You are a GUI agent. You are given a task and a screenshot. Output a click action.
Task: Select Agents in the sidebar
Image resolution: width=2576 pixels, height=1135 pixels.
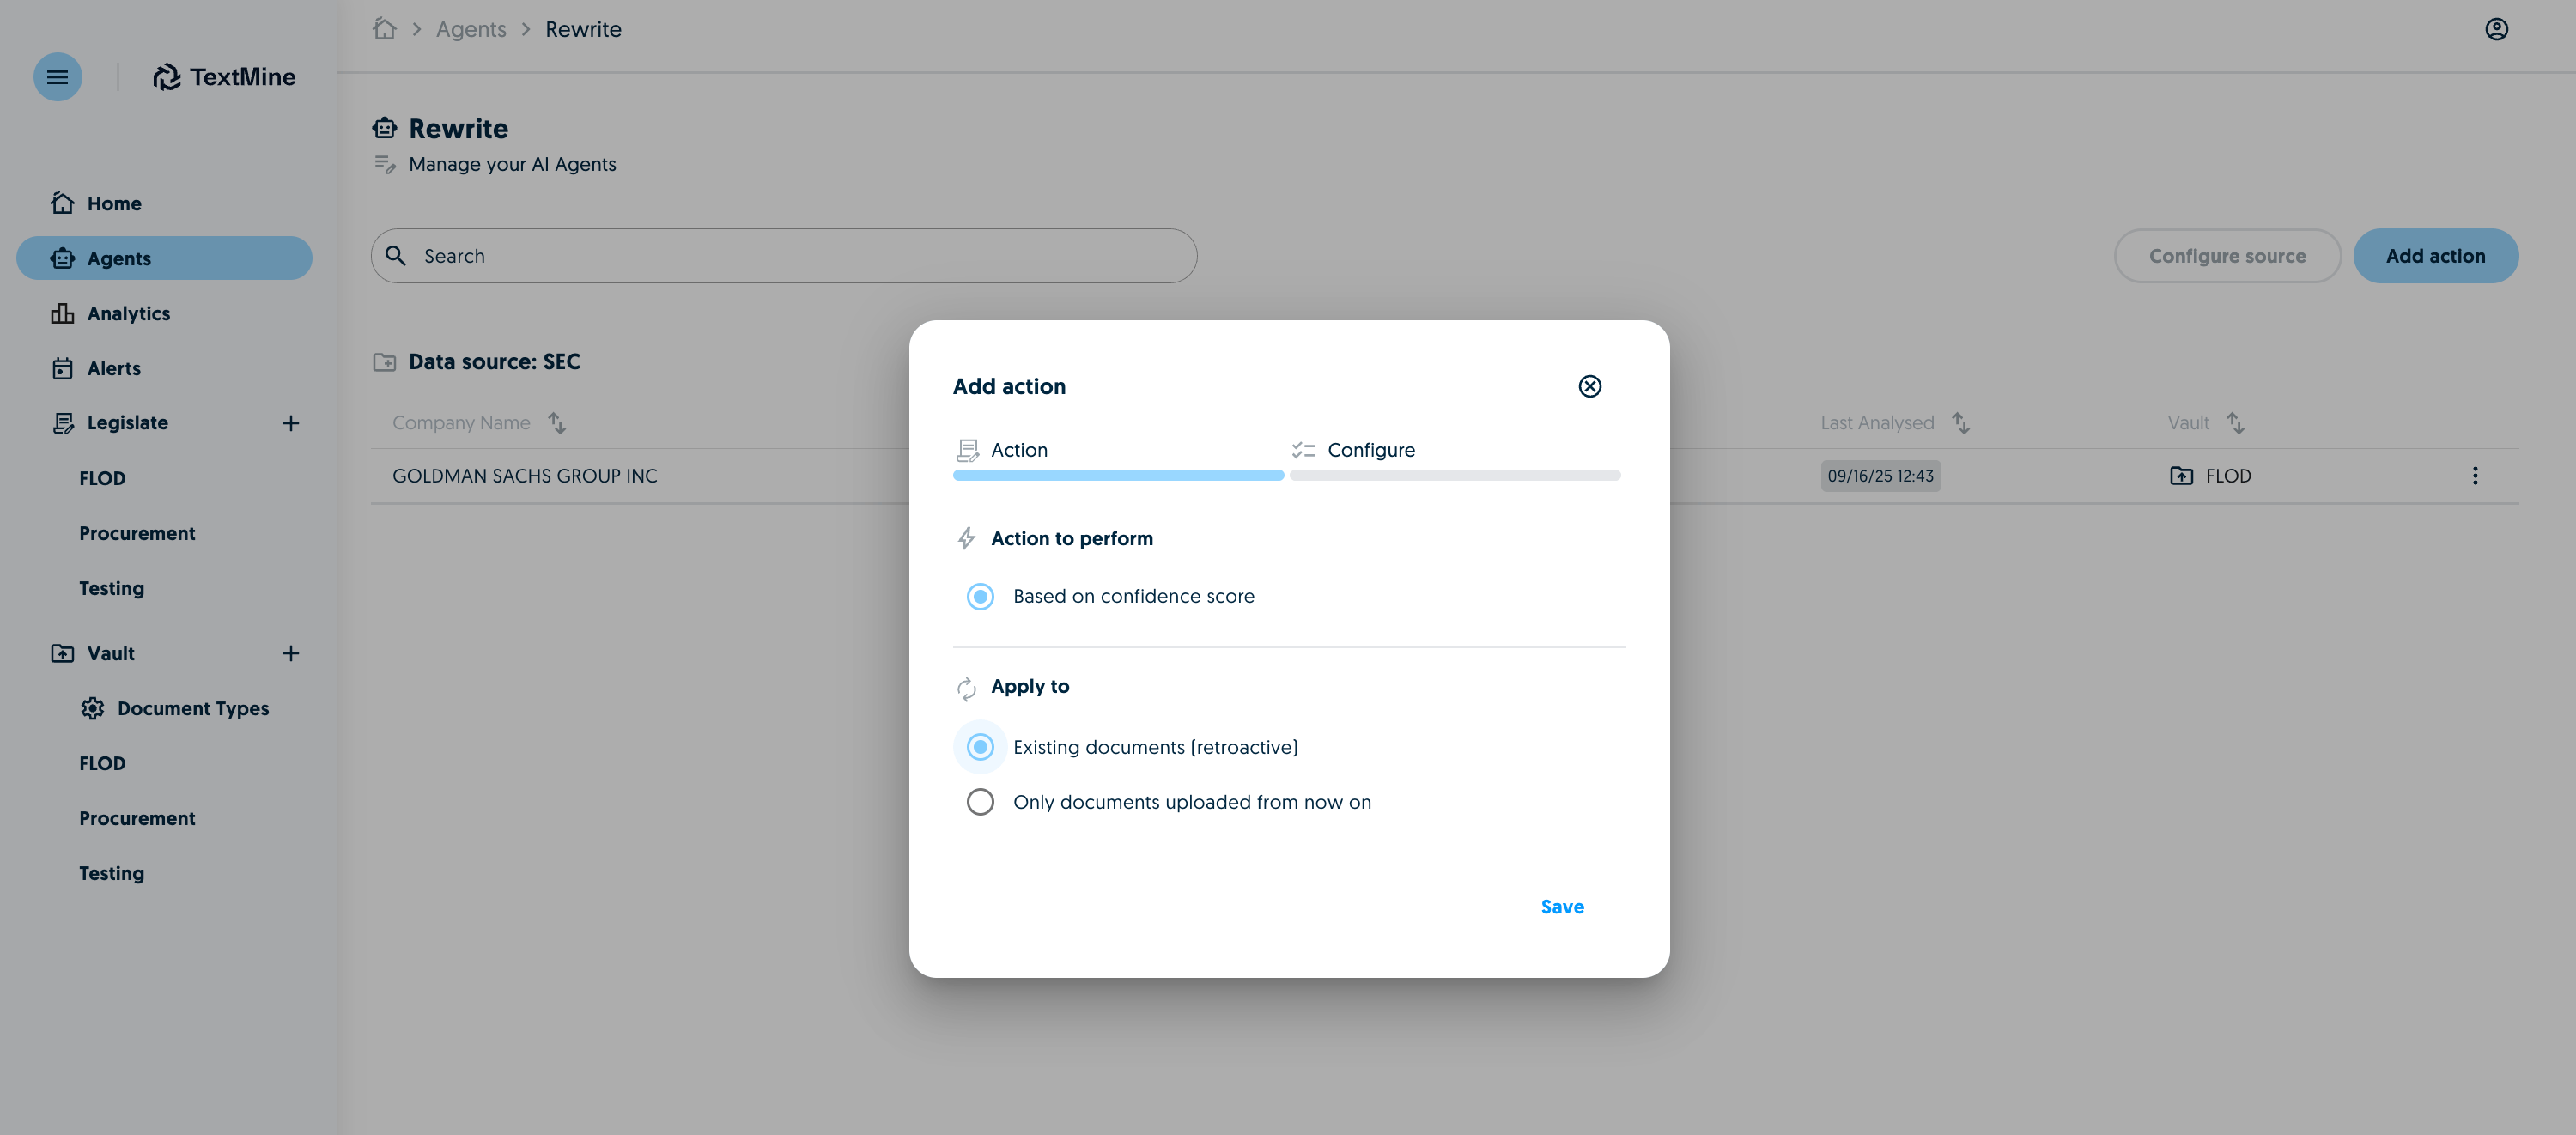tap(164, 258)
